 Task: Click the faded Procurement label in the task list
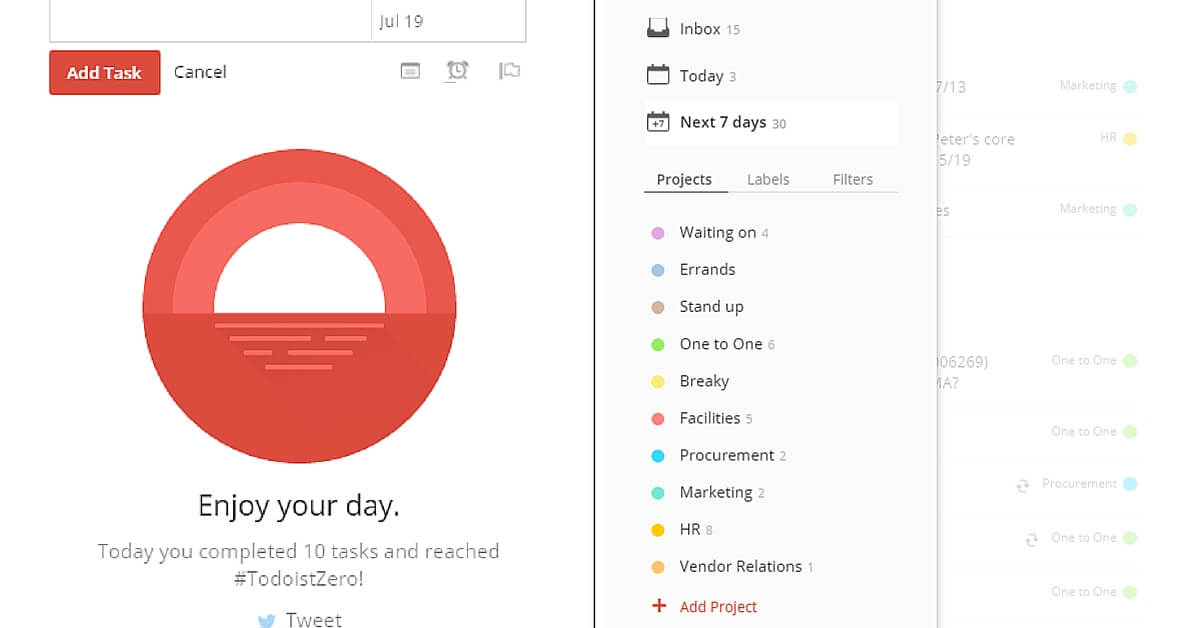pos(1079,483)
